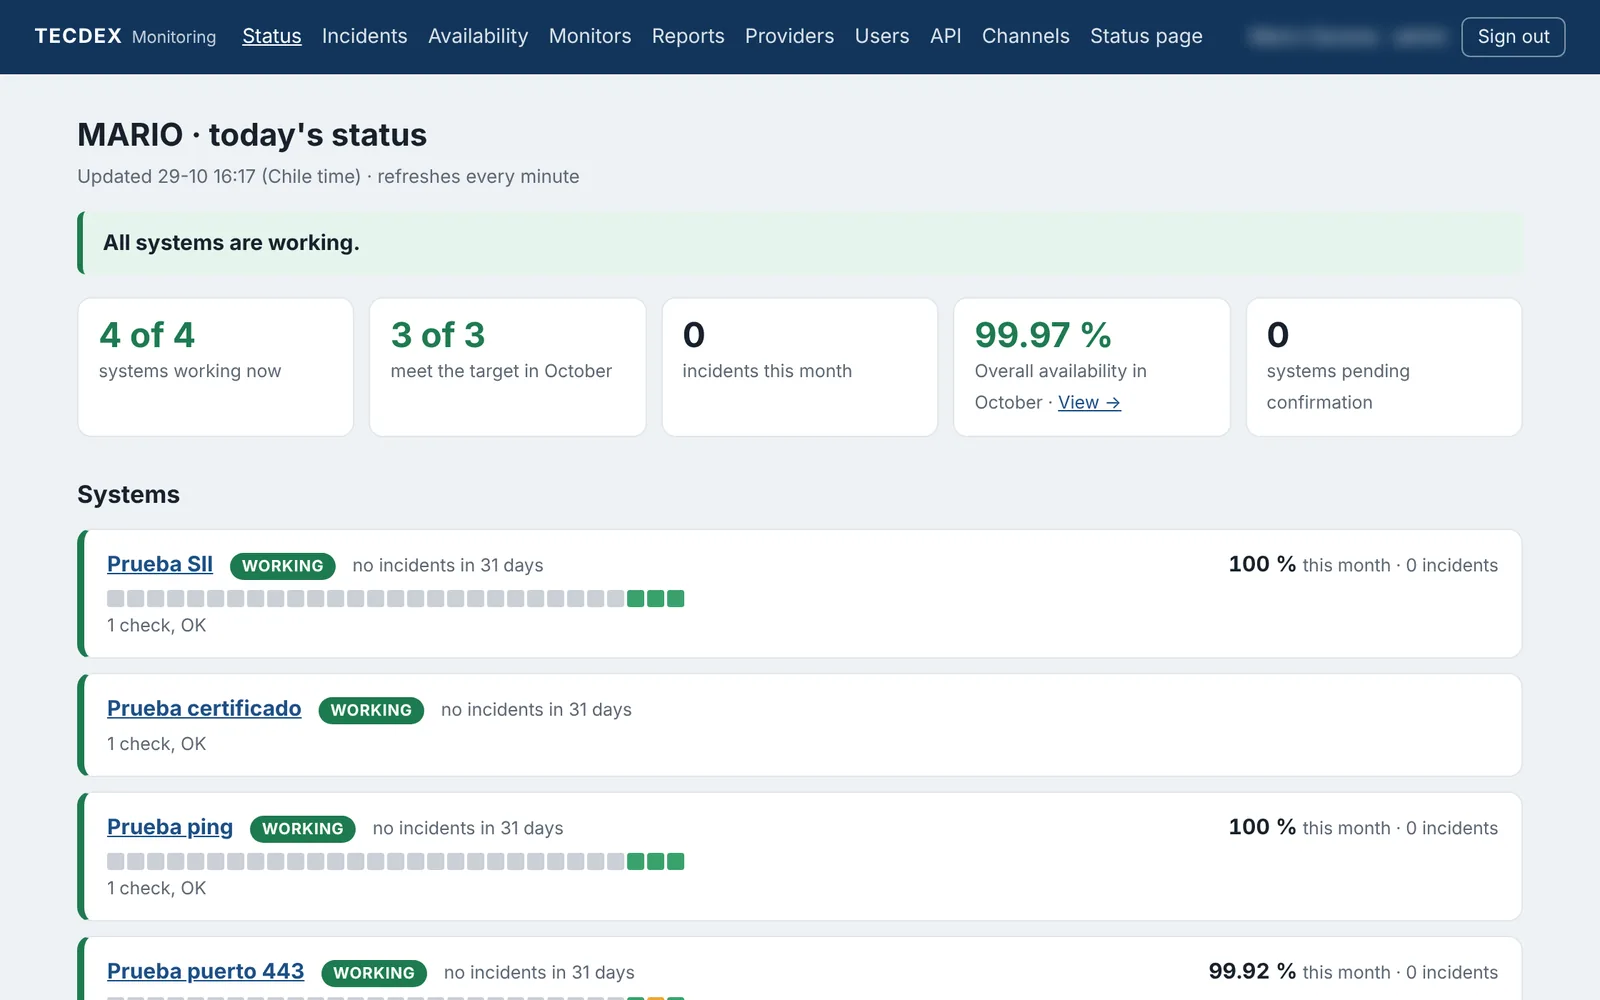Click the "incidents this month" card
This screenshot has height=1000, width=1600.
(x=800, y=367)
